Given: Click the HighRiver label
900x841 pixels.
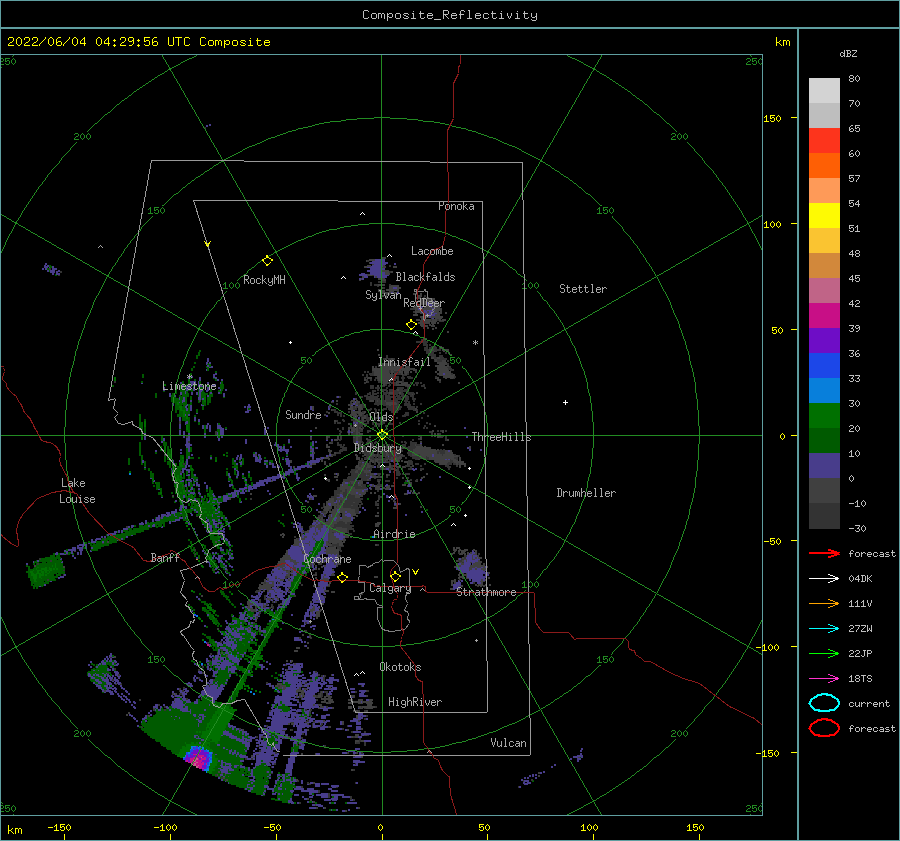Looking at the screenshot, I should 415,702.
